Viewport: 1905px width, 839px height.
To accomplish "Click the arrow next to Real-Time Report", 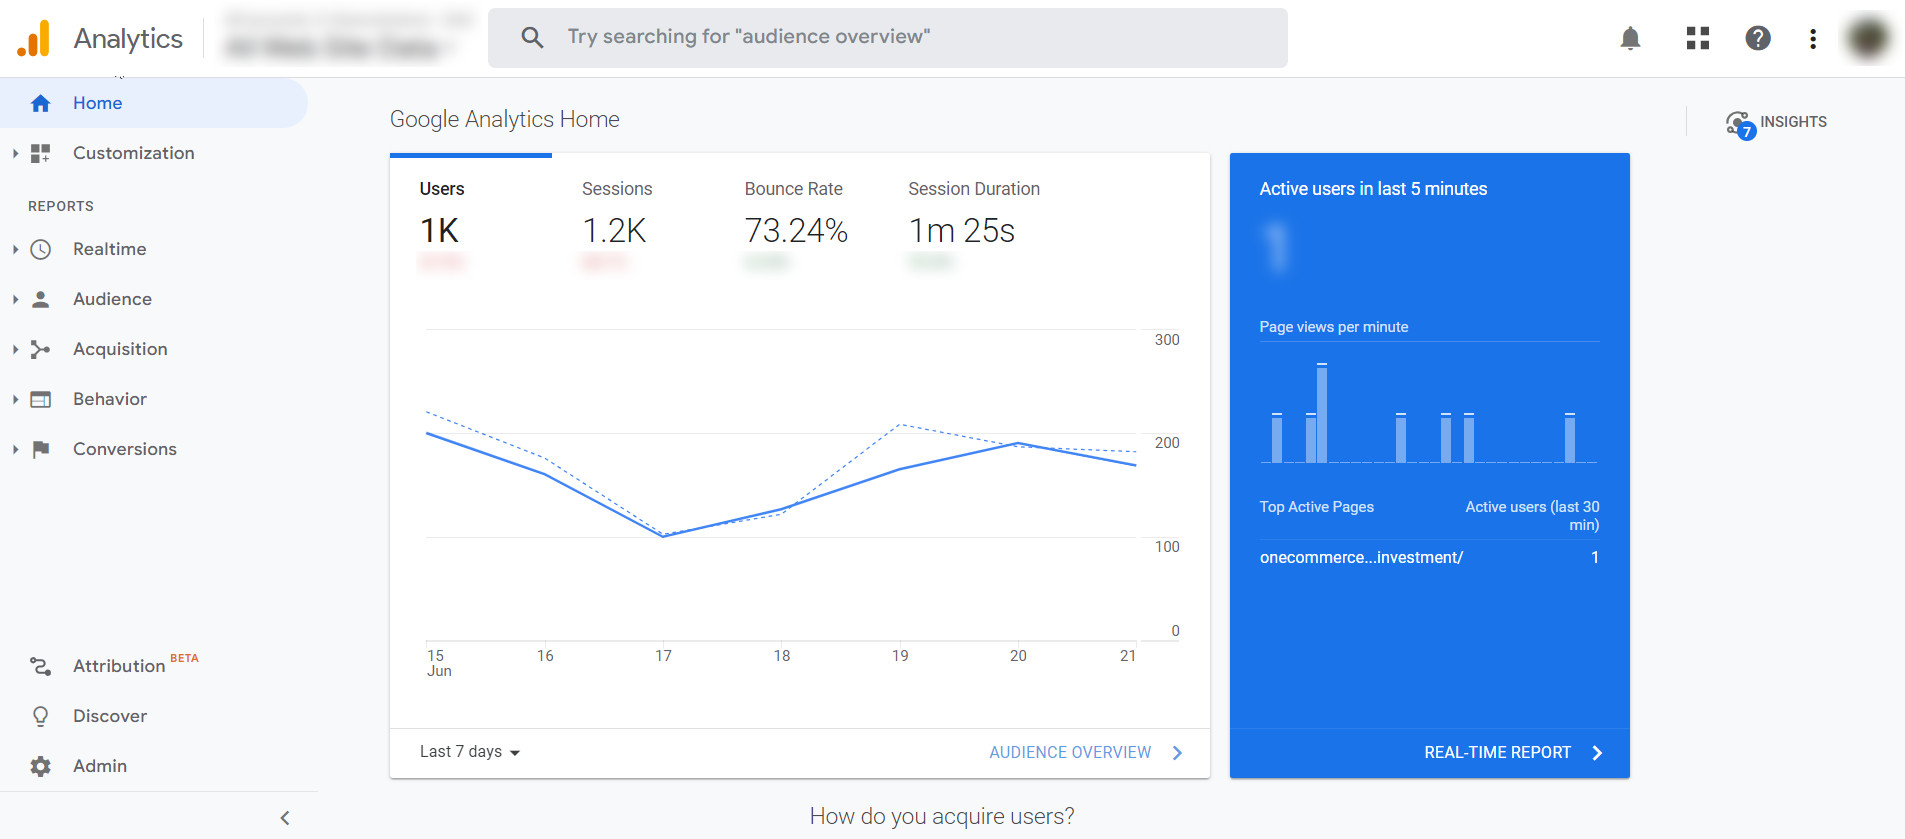I will pos(1597,753).
